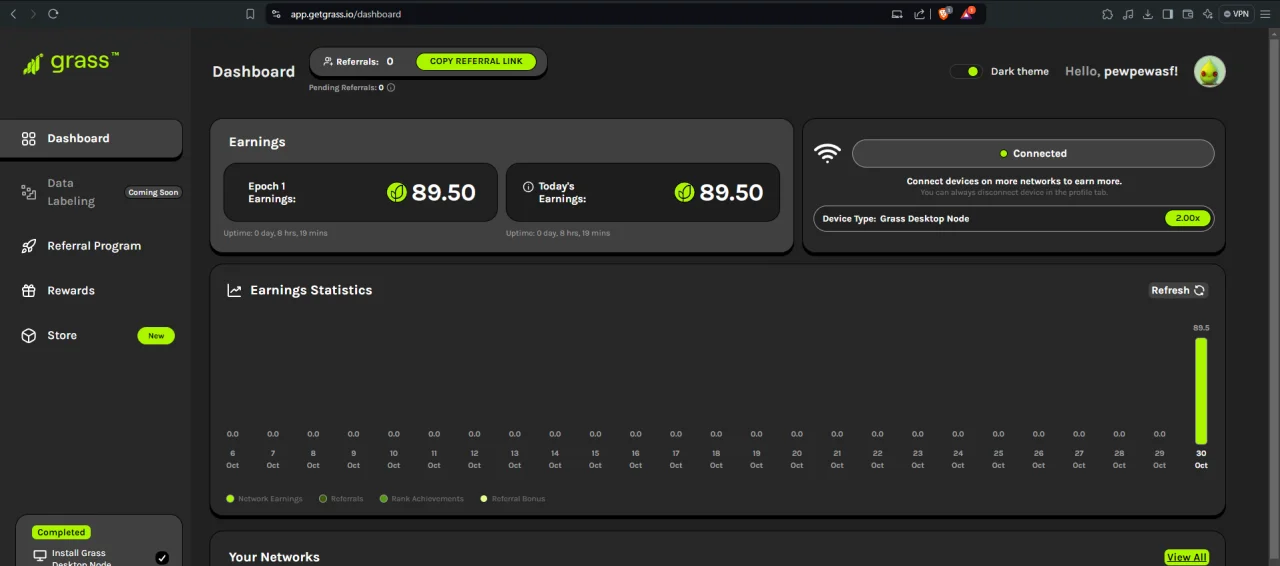
Task: Click the desktop monitor icon by Install Grass
Action: tap(40, 556)
